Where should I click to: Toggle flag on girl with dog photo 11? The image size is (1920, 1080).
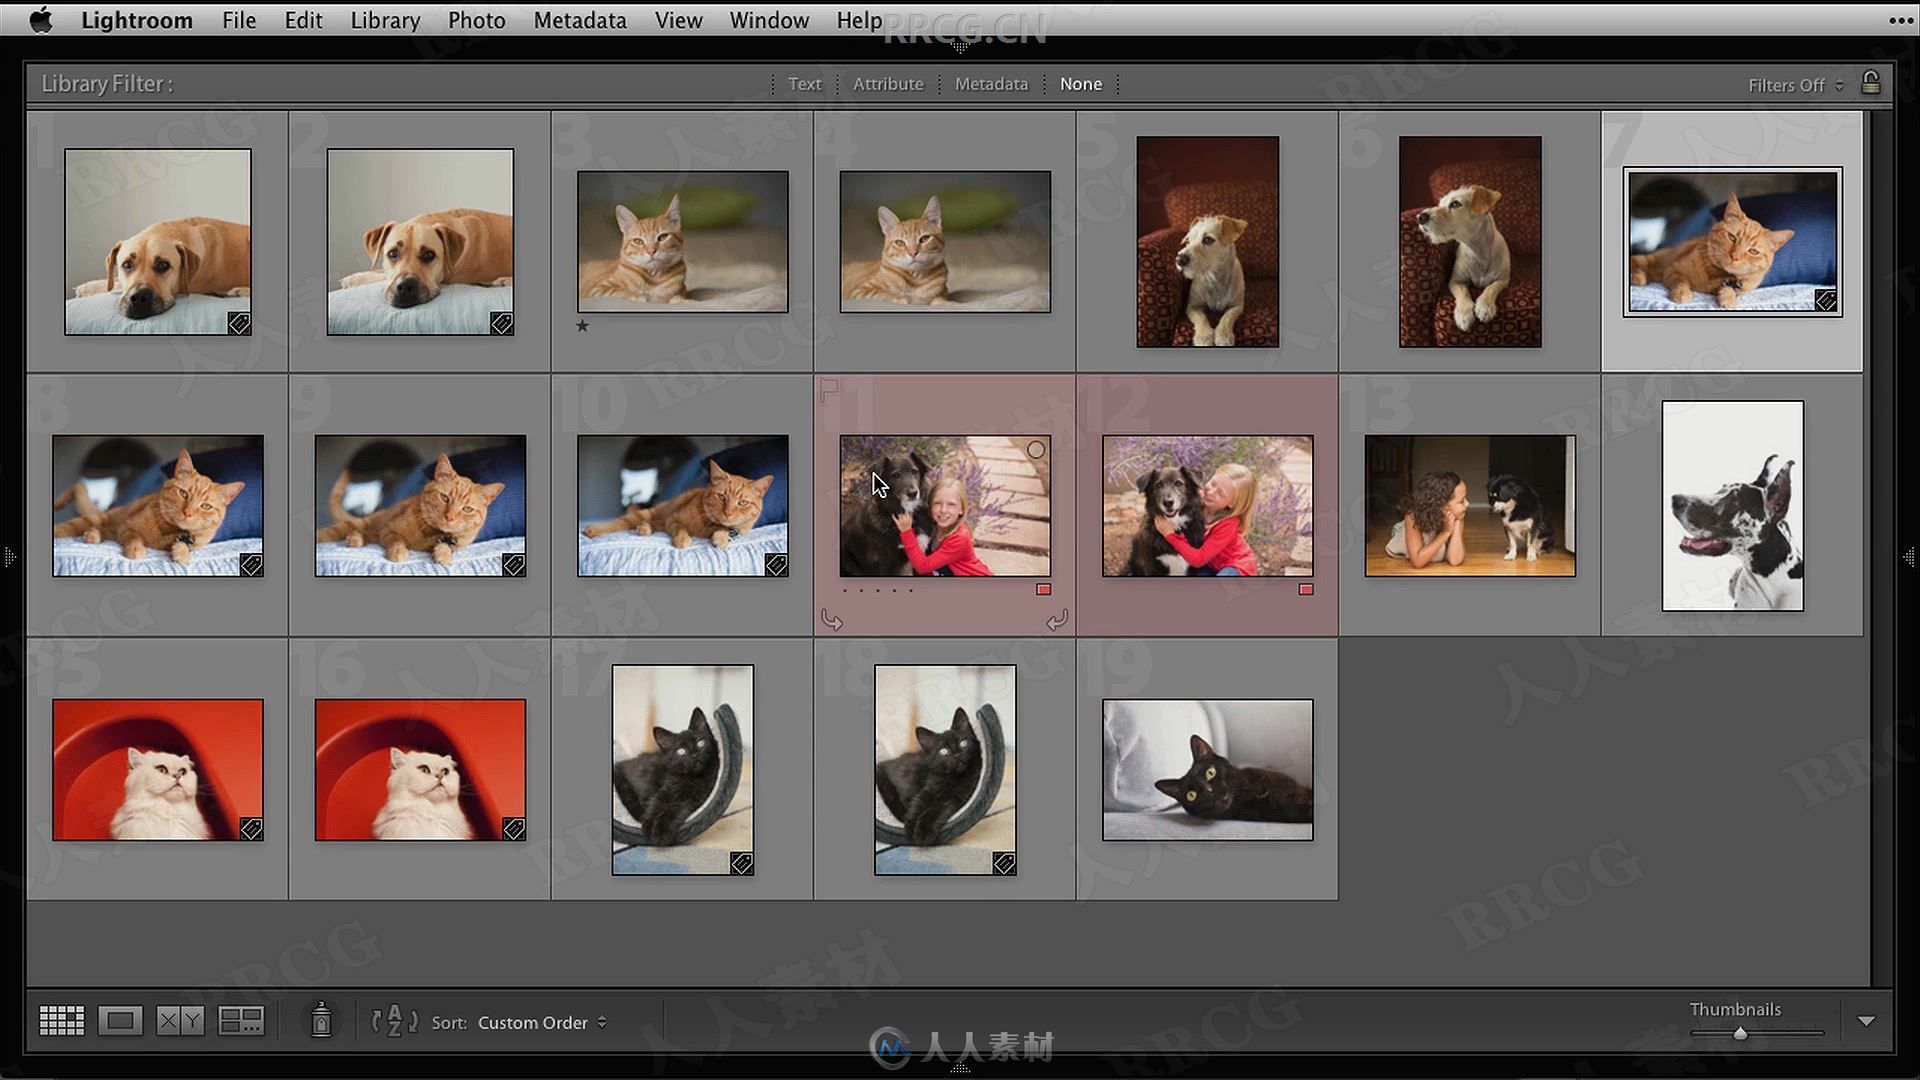pyautogui.click(x=829, y=390)
